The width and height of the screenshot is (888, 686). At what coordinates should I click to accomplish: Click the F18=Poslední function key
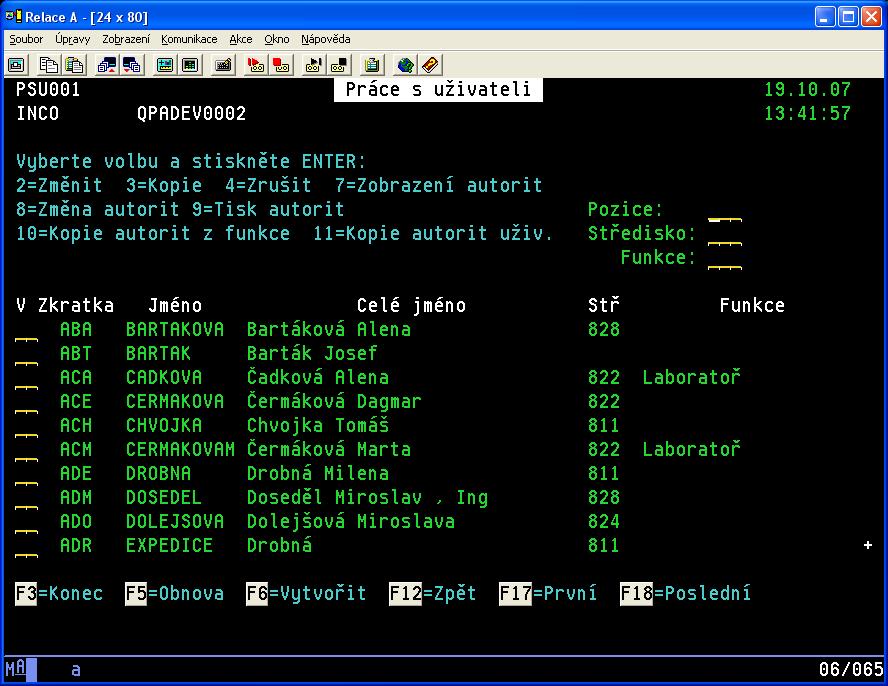click(x=685, y=593)
